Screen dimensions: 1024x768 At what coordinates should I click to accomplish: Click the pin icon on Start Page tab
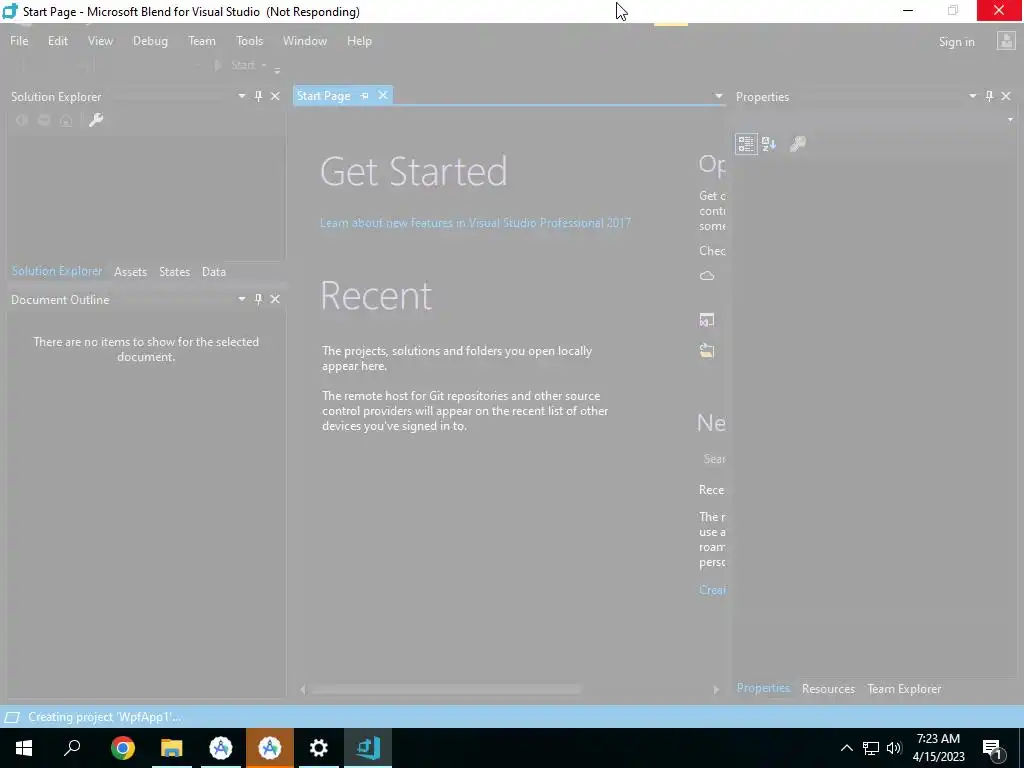pyautogui.click(x=365, y=95)
